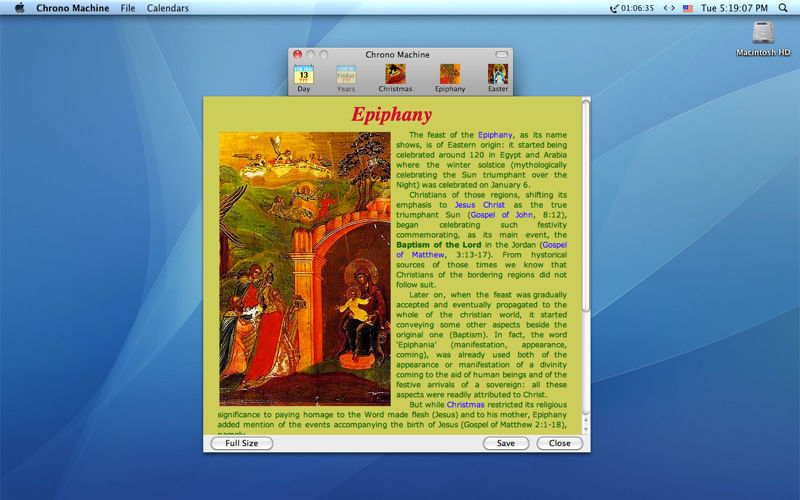
Task: Open the Gospel of John link
Action: (502, 215)
